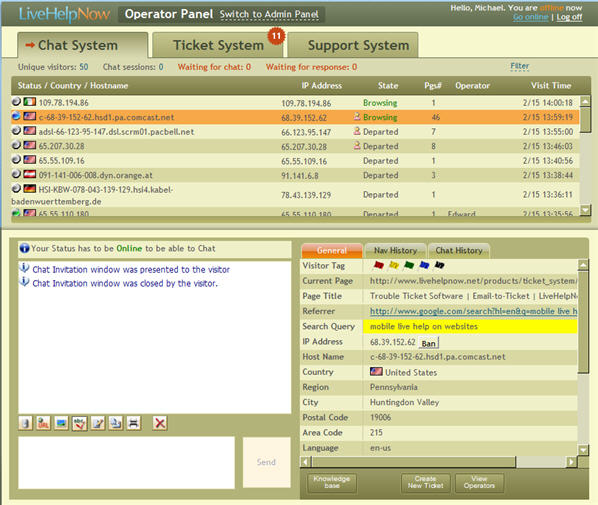Screen dimensions: 598x505
Task: Tag visitor with the green flag
Action: coord(409,265)
